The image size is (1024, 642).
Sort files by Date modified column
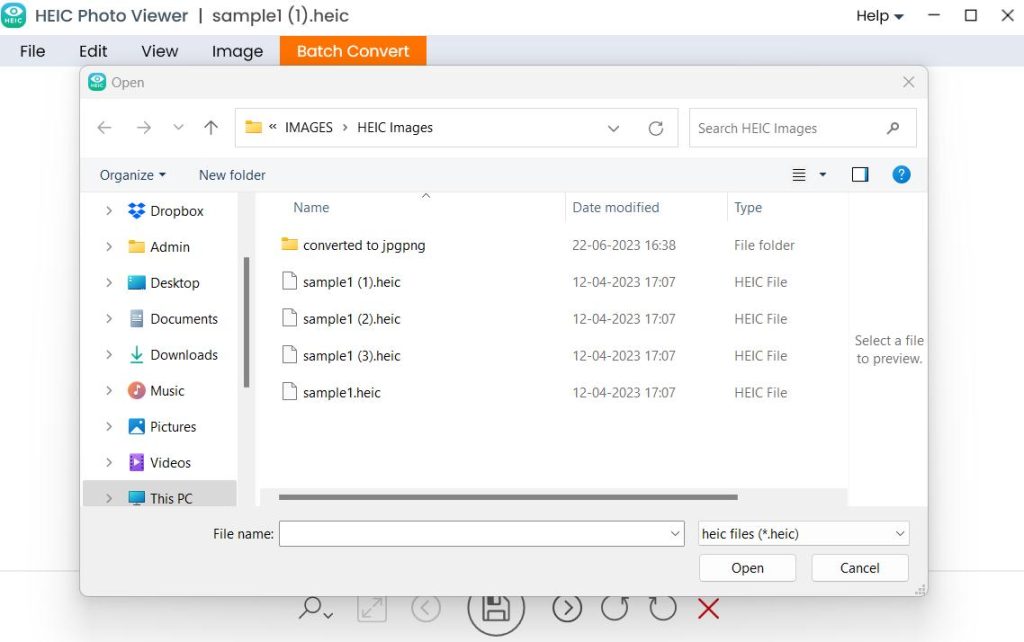pyautogui.click(x=615, y=208)
